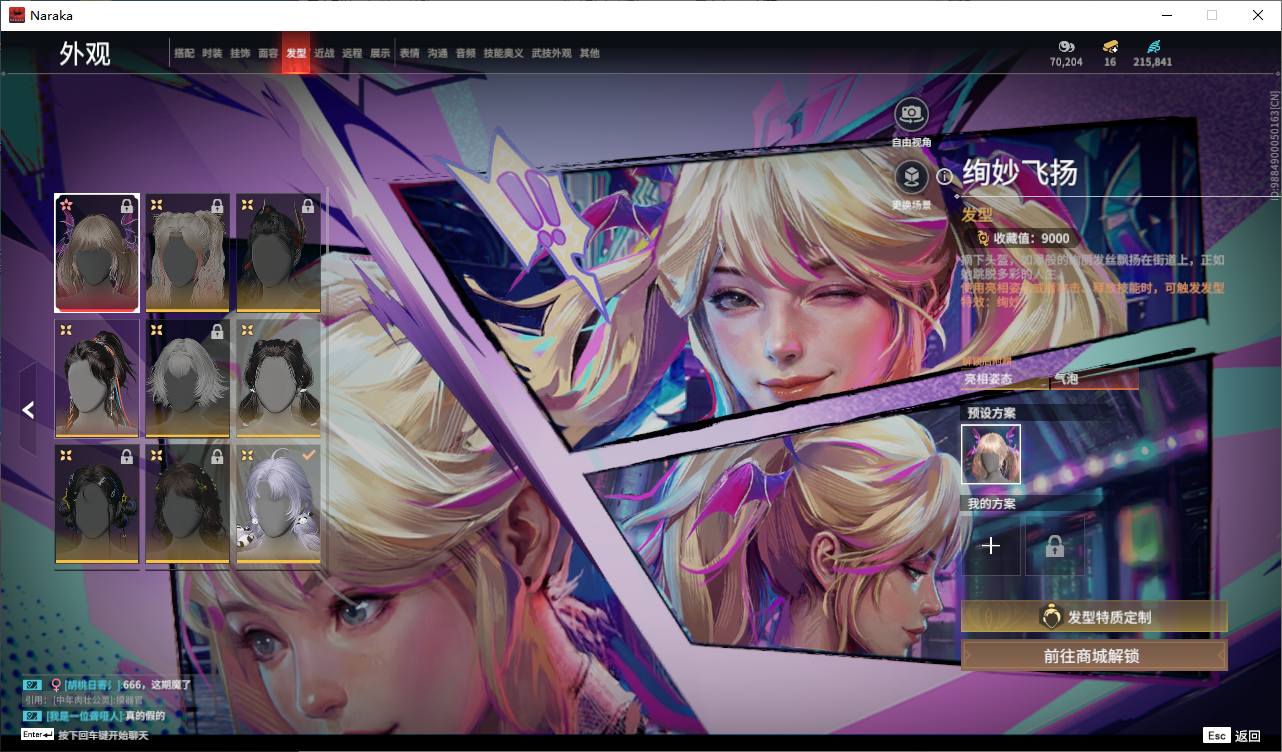The image size is (1282, 752).
Task: Select the black twin-buns pigtail hairstyle
Action: (279, 378)
